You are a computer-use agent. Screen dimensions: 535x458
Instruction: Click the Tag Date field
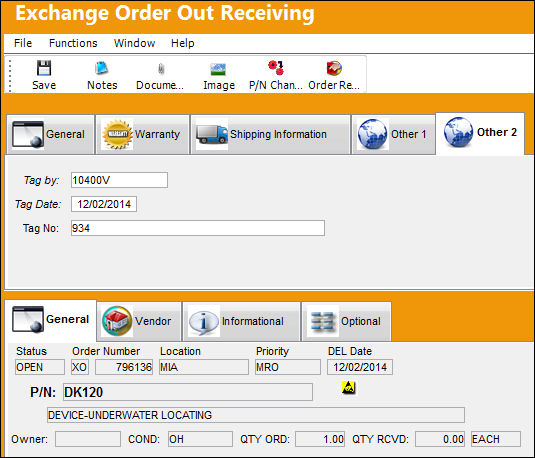coord(104,204)
